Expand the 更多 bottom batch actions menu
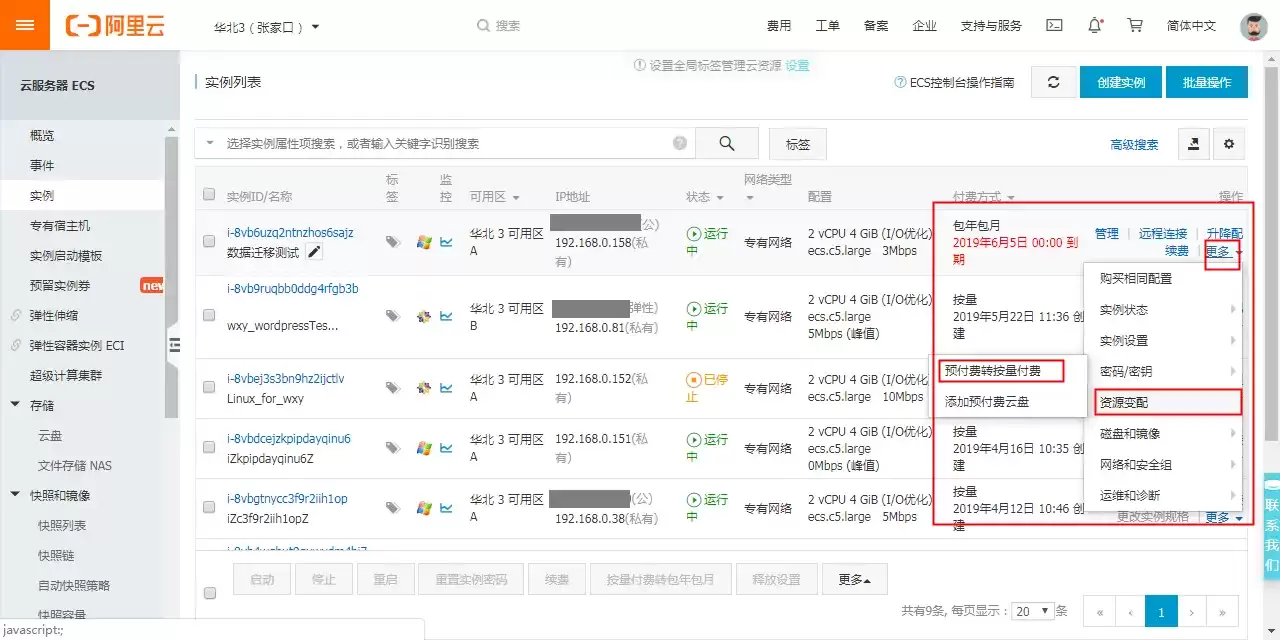 854,579
